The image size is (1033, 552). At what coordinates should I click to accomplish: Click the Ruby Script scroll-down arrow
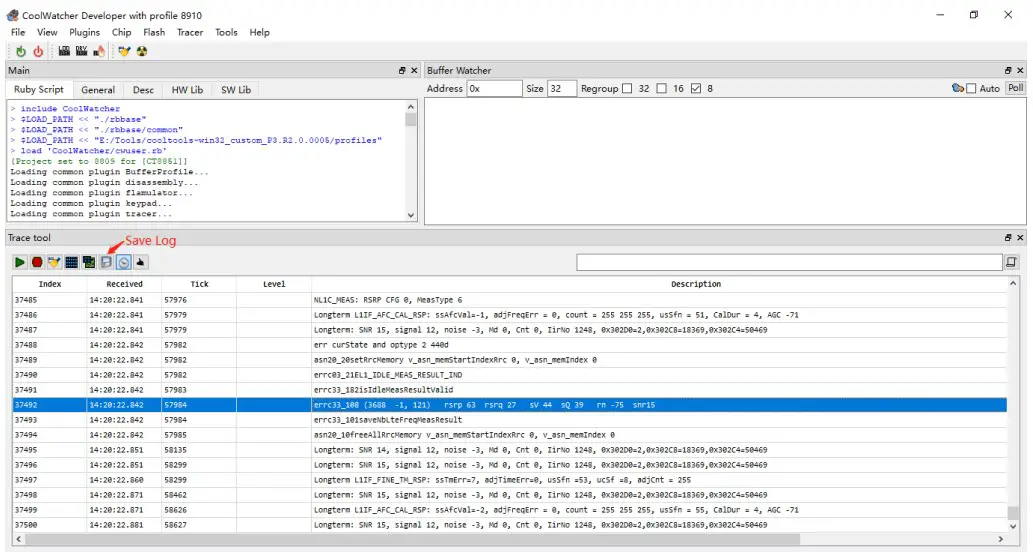[x=411, y=214]
